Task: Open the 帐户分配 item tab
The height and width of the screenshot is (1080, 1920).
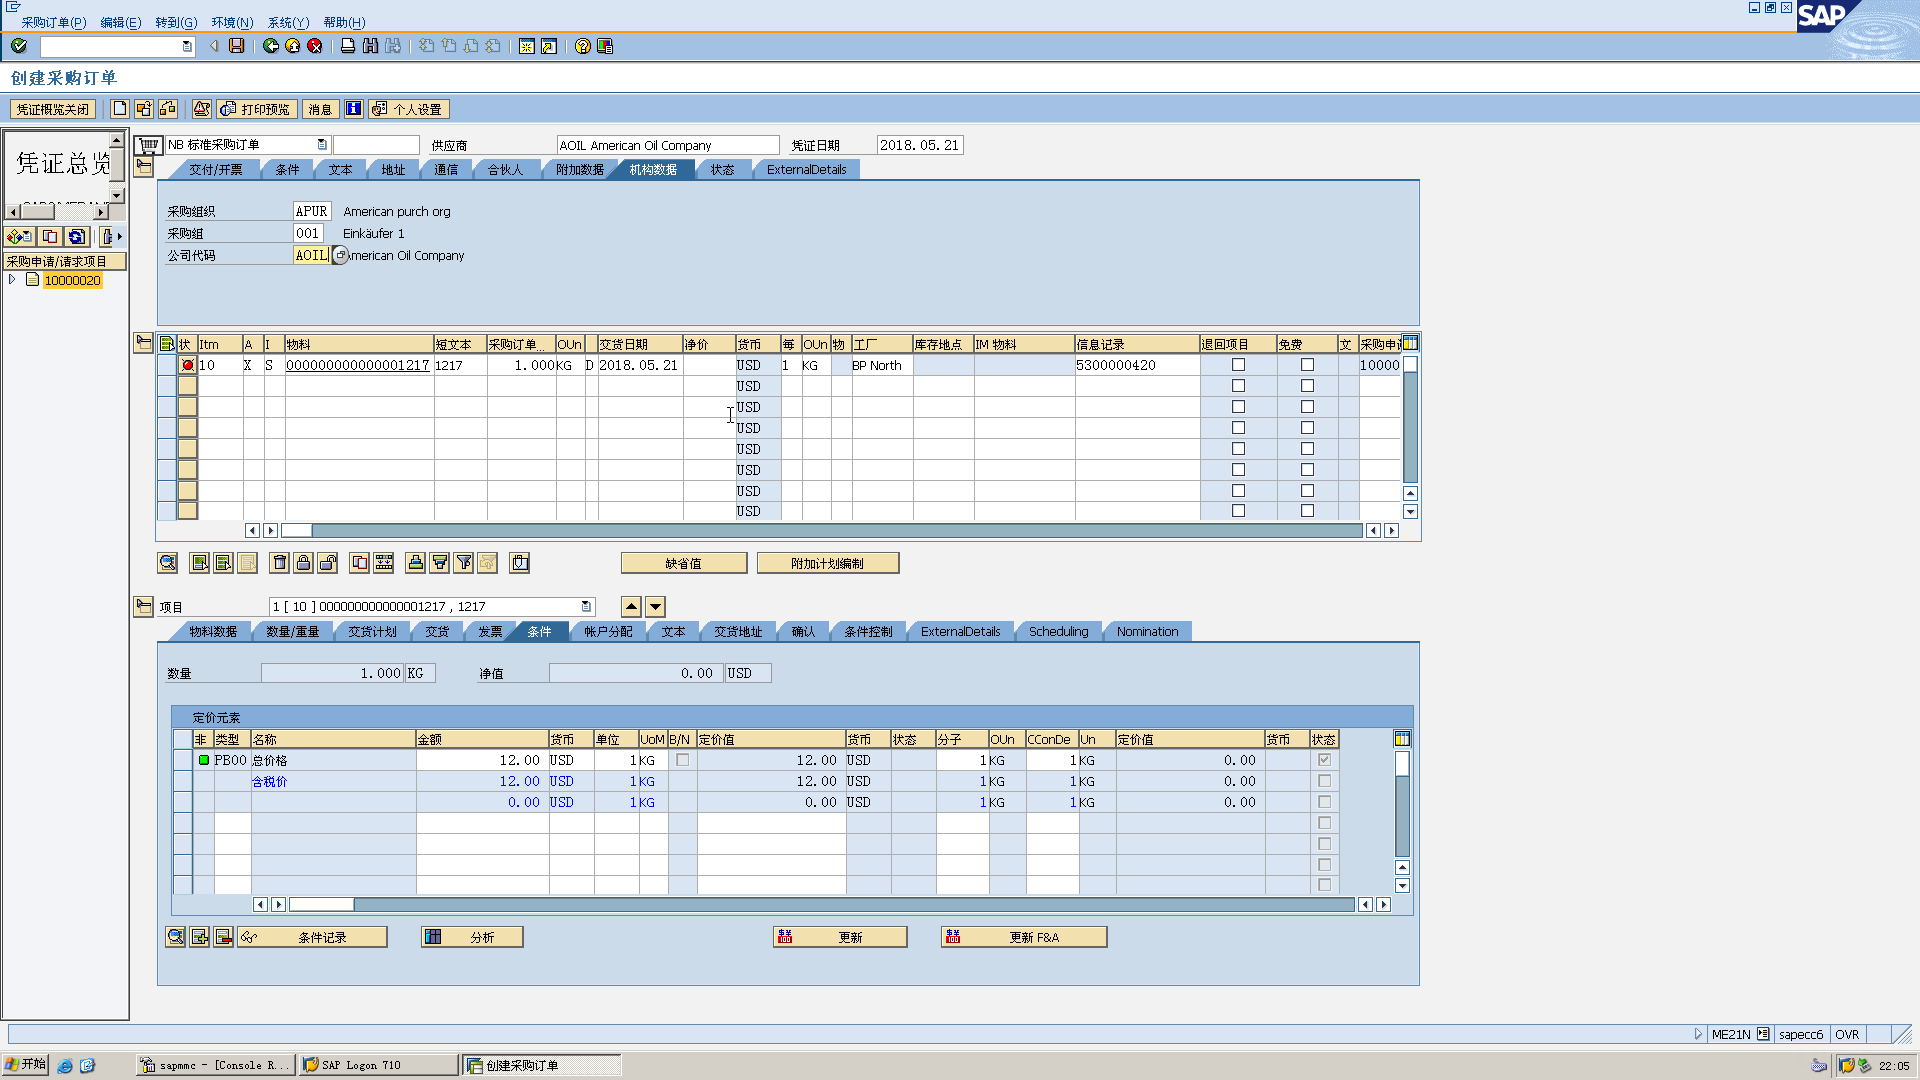Action: [608, 632]
